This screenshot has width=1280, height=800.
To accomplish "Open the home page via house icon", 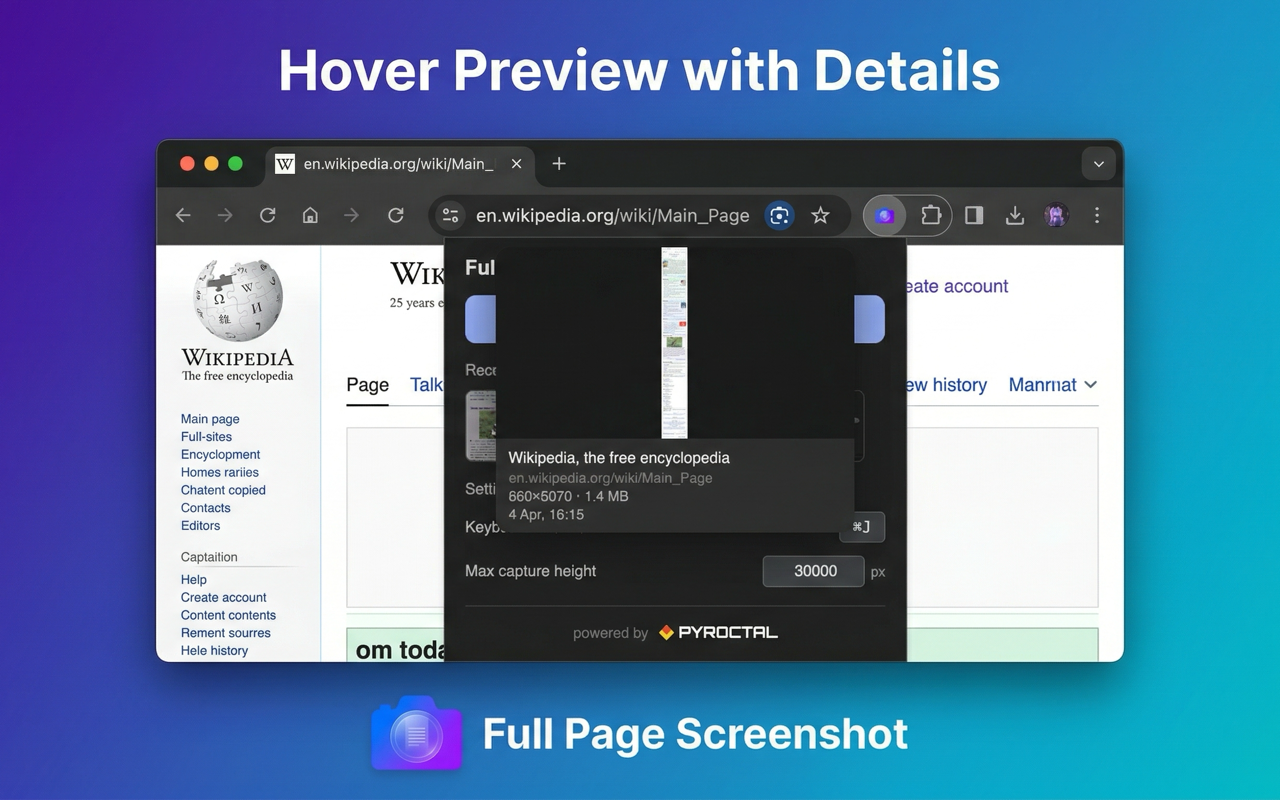I will [310, 215].
